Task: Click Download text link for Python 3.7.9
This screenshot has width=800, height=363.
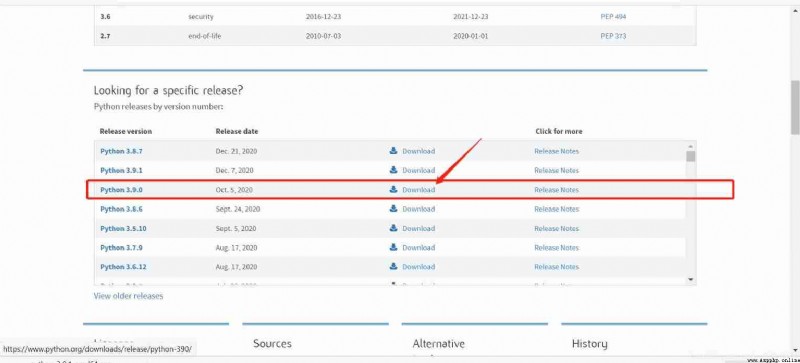Action: pyautogui.click(x=419, y=248)
